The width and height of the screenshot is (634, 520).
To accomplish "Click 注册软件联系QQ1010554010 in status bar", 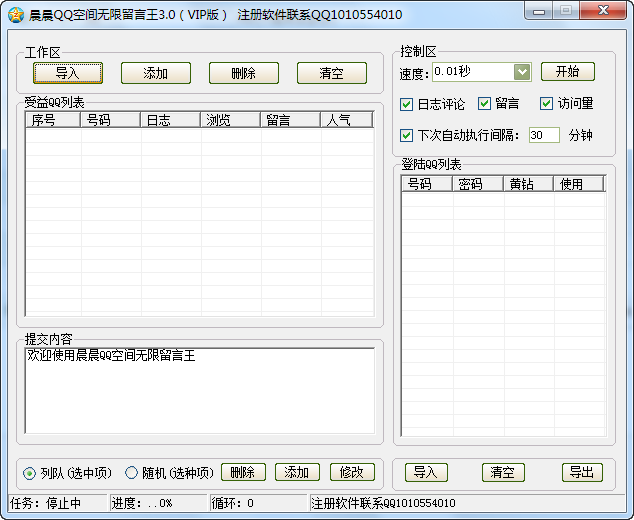I will click(383, 503).
